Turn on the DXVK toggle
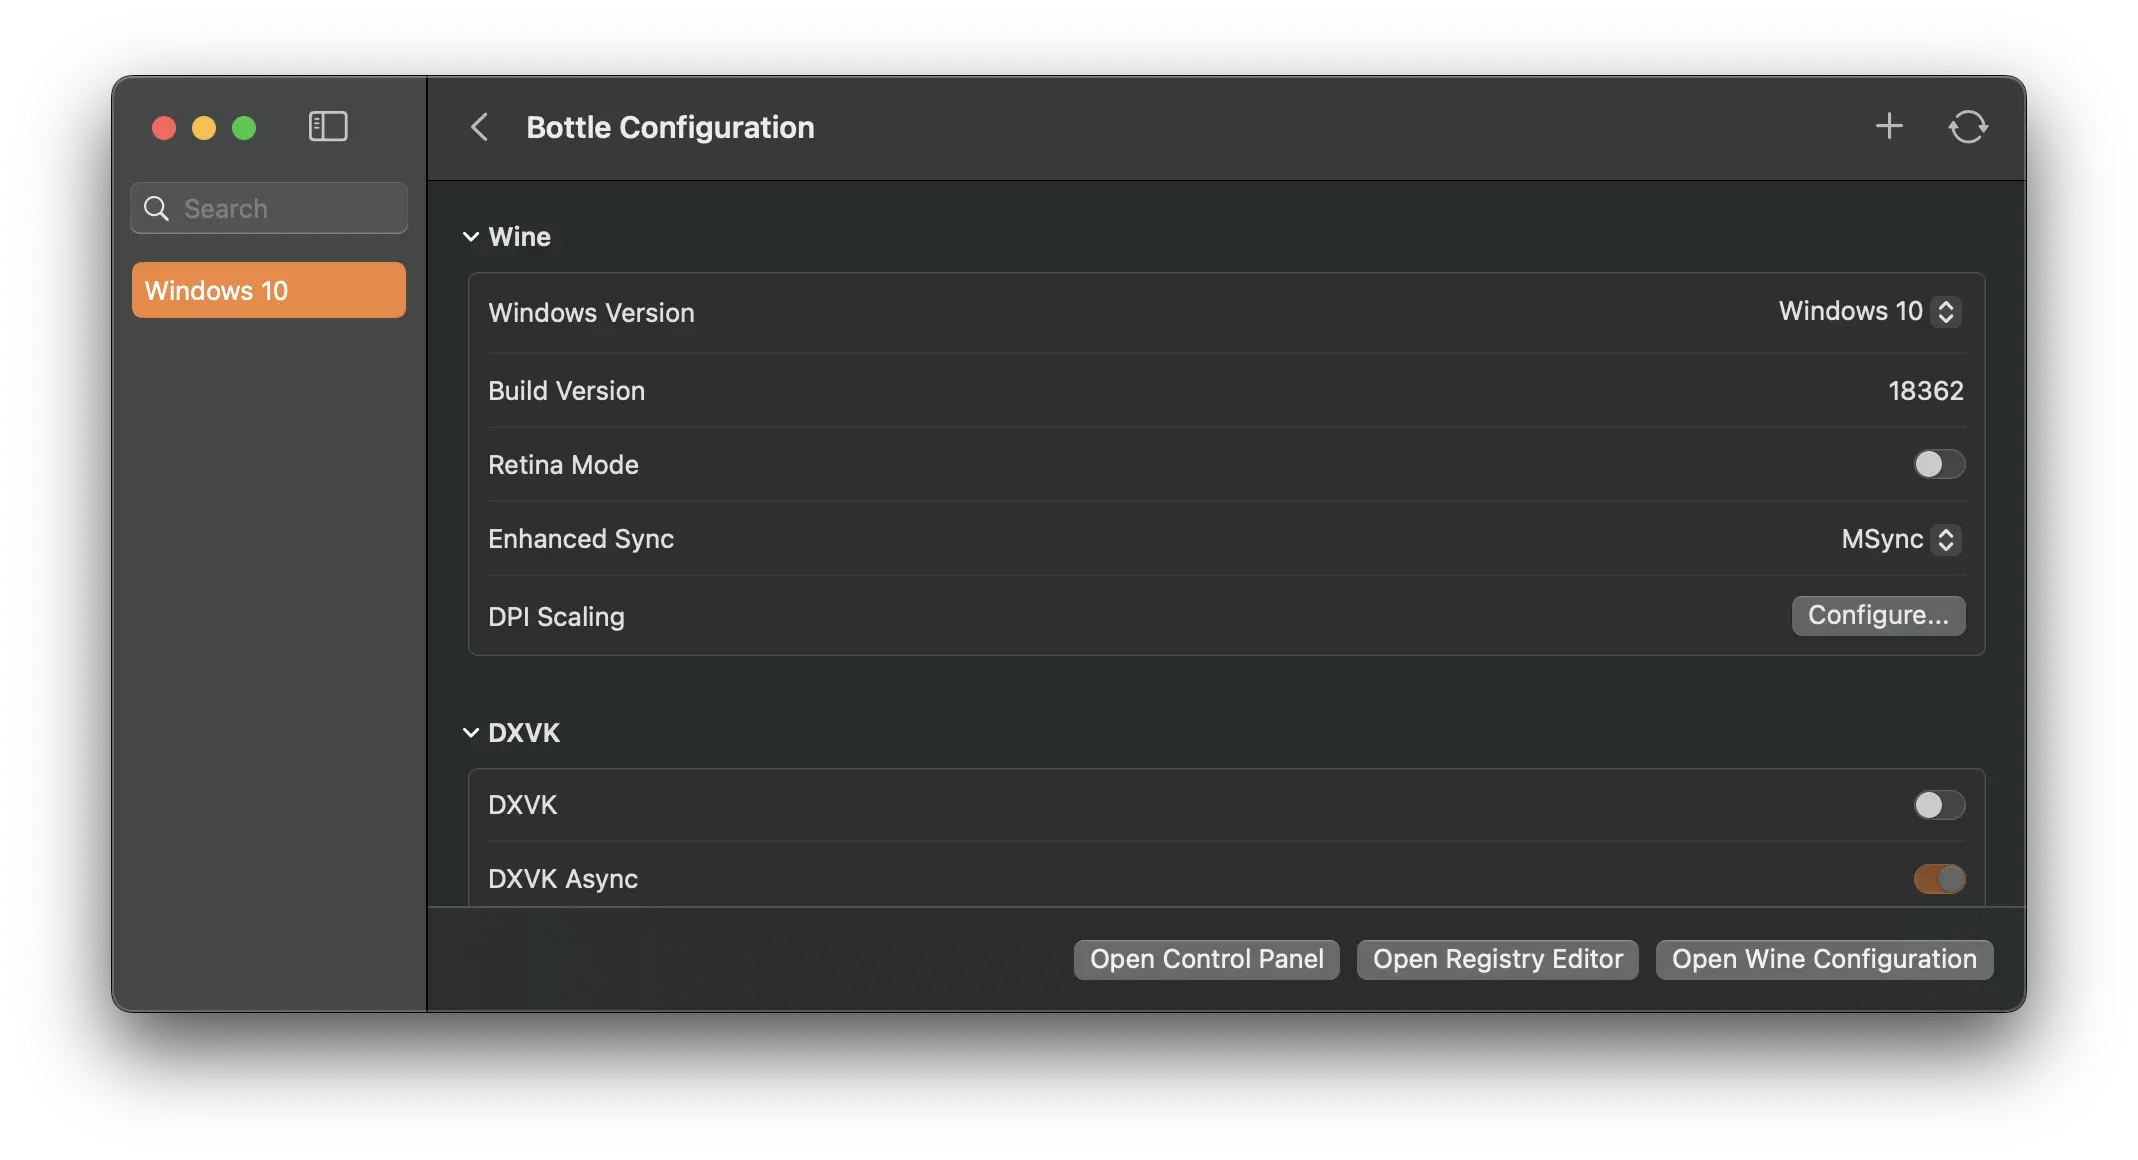Image resolution: width=2138 pixels, height=1160 pixels. tap(1939, 805)
